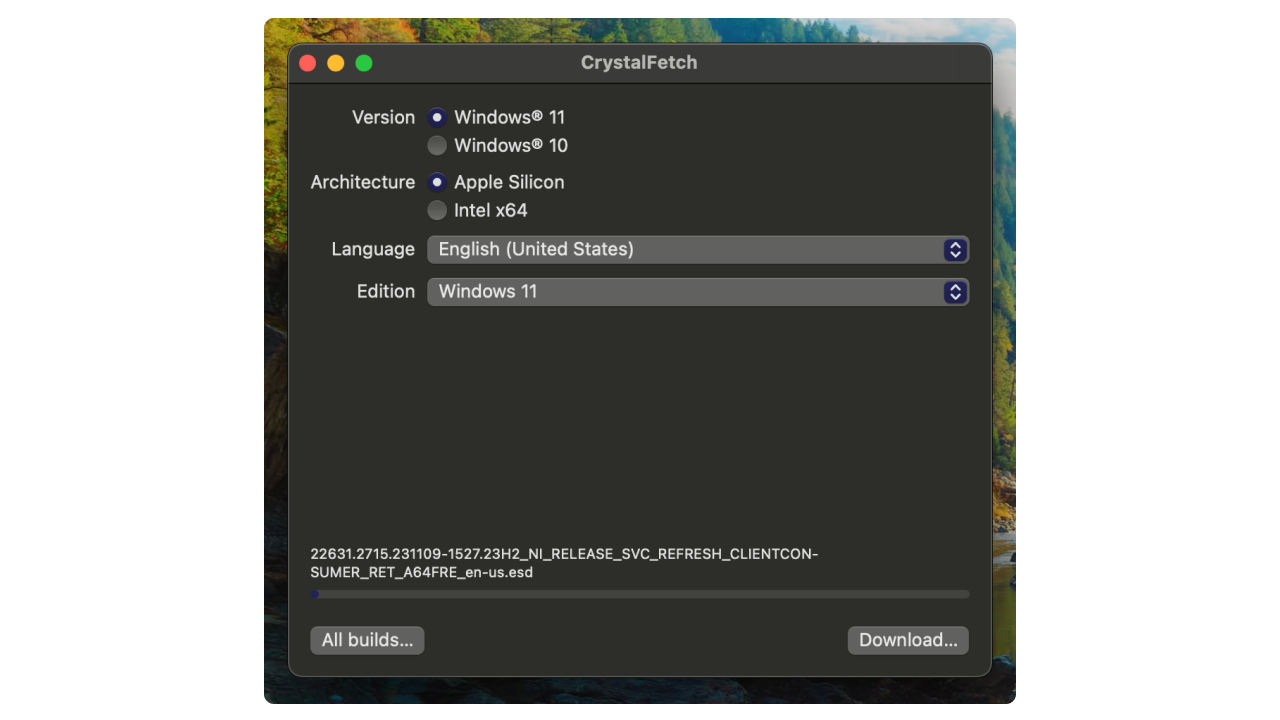Click the download progress bar
Image resolution: width=1280 pixels, height=720 pixels.
639,594
